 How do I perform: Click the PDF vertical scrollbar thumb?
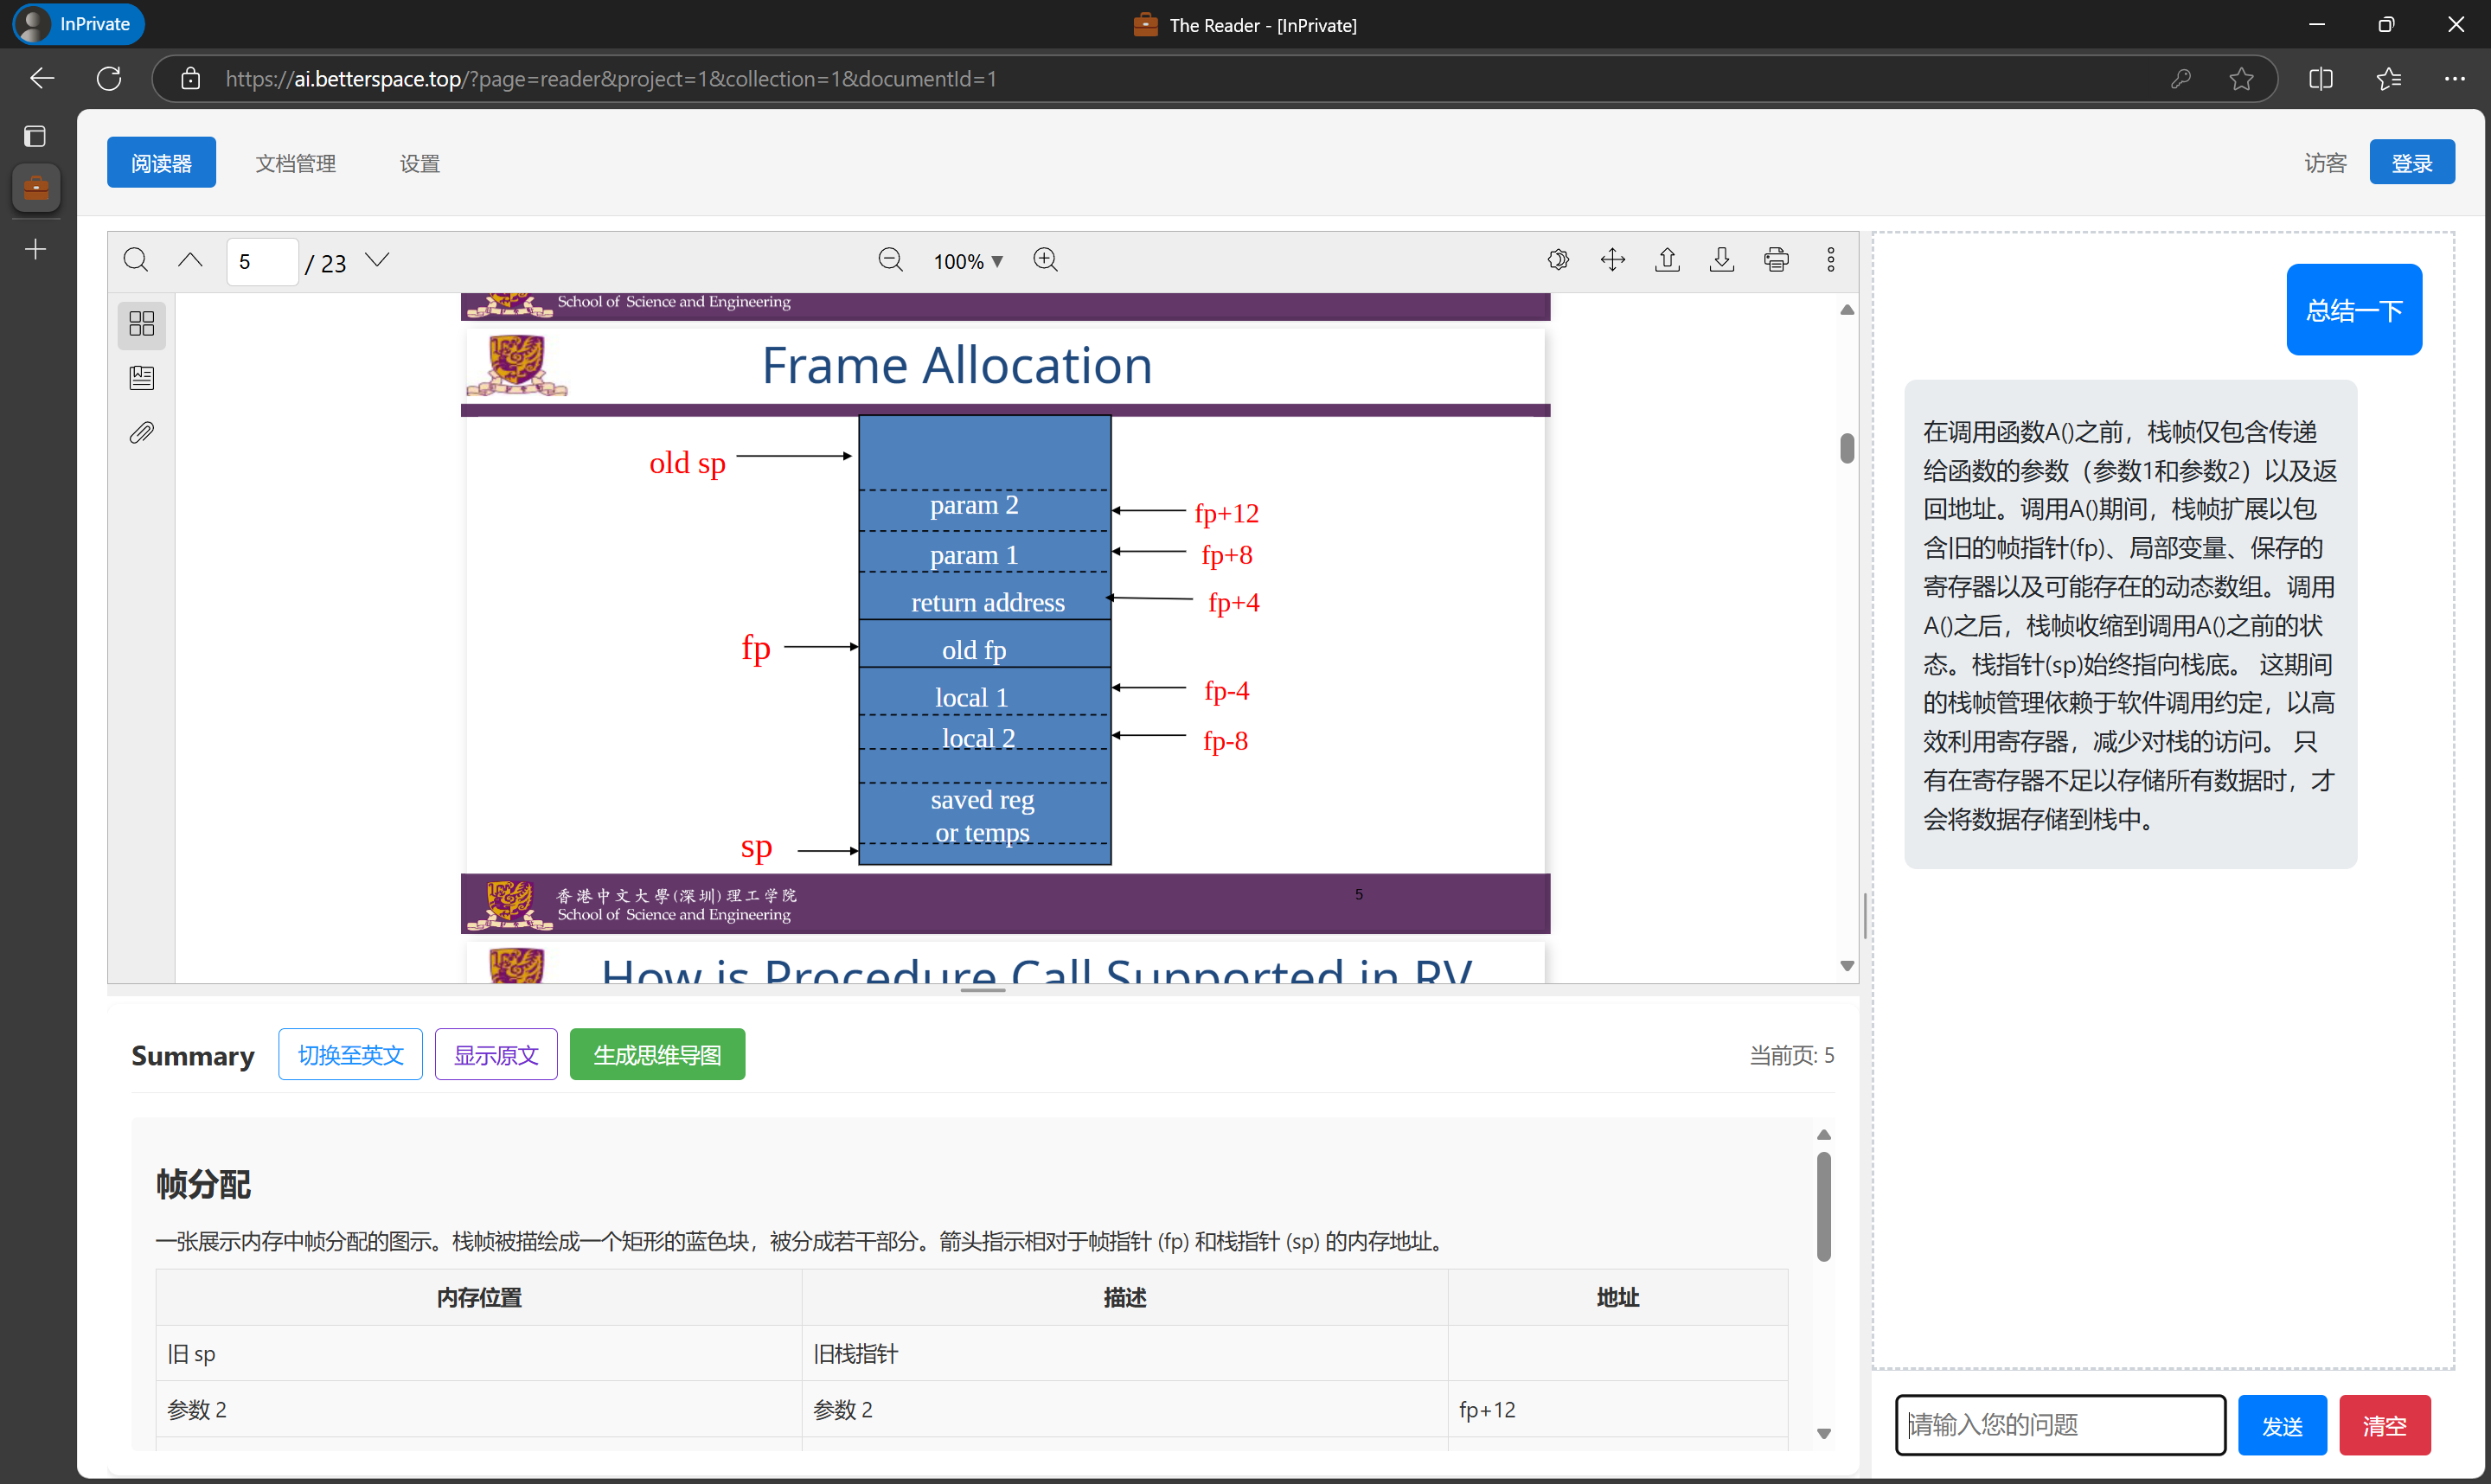tap(1847, 448)
